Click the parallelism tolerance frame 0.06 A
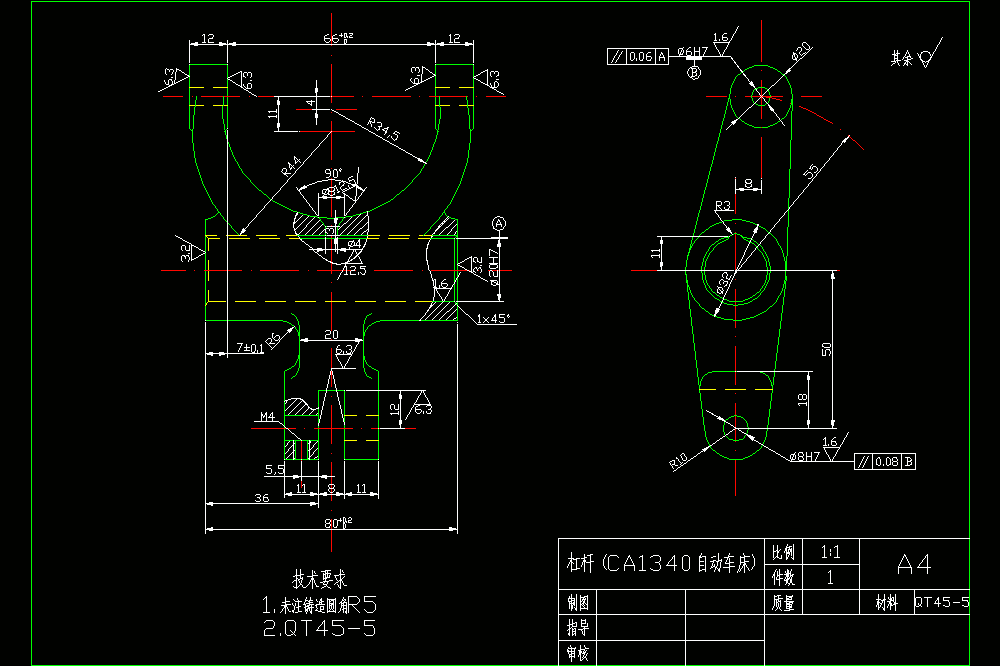The width and height of the screenshot is (1000, 666). 638,57
